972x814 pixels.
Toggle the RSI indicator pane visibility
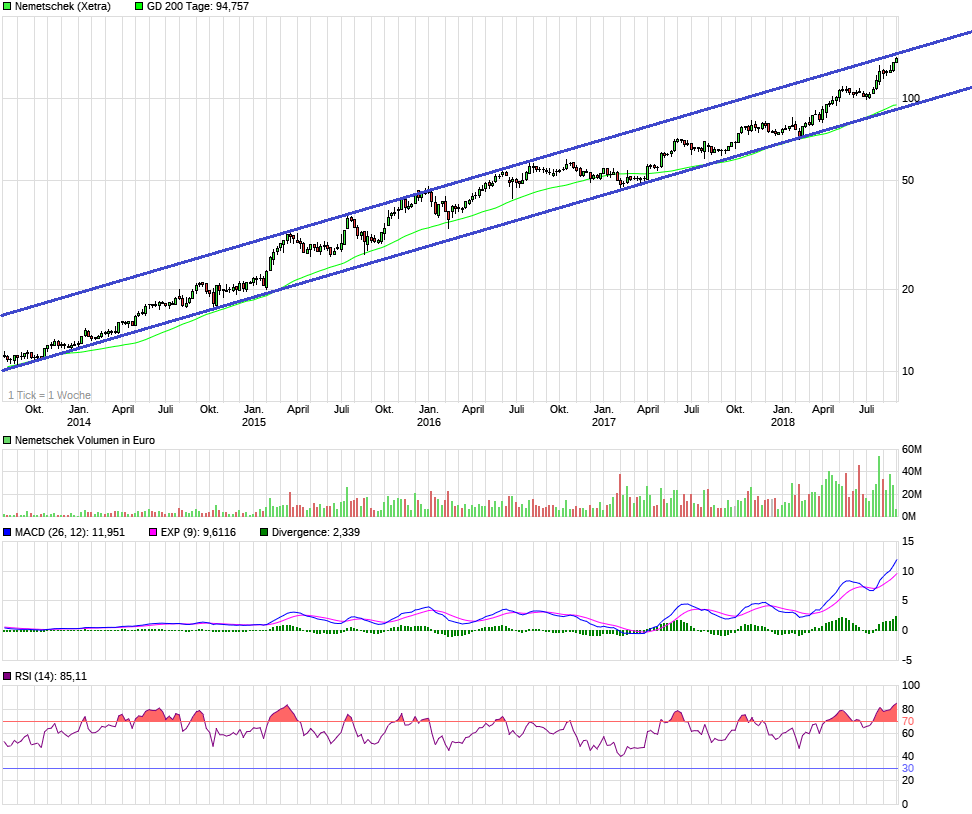(x=8, y=677)
